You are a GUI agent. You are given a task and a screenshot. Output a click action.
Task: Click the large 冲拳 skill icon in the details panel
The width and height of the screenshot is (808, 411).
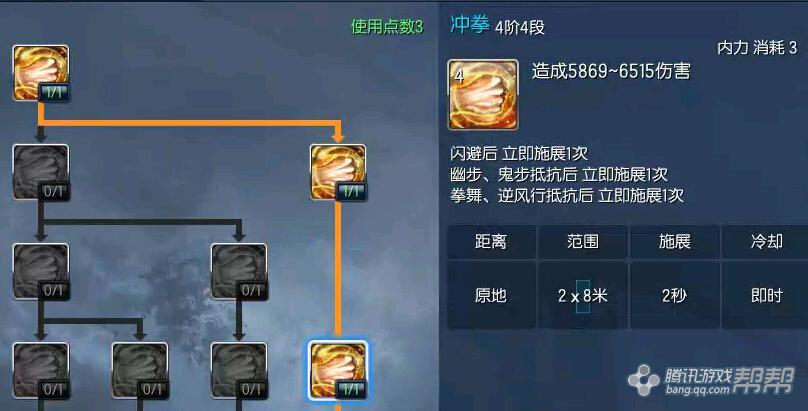point(483,94)
